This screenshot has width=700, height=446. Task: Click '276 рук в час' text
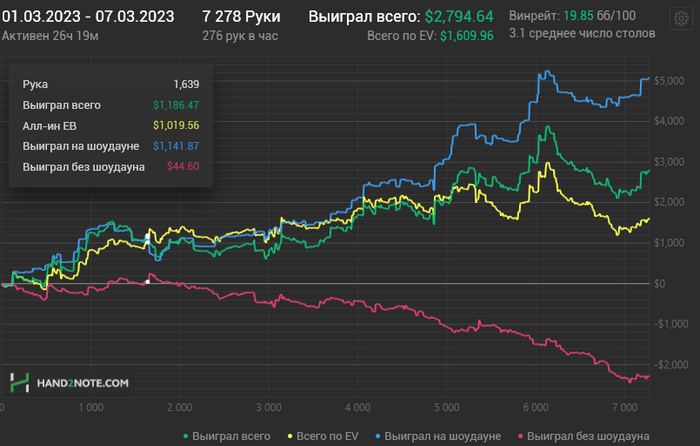click(240, 36)
